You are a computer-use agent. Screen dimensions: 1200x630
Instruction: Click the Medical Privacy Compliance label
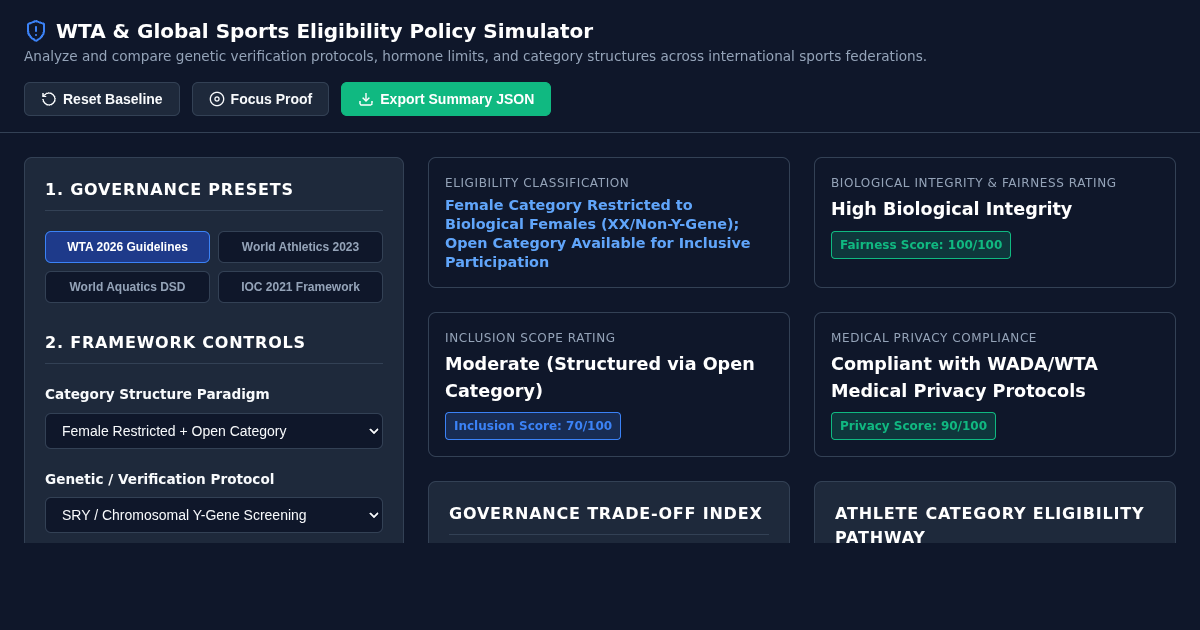pos(934,338)
